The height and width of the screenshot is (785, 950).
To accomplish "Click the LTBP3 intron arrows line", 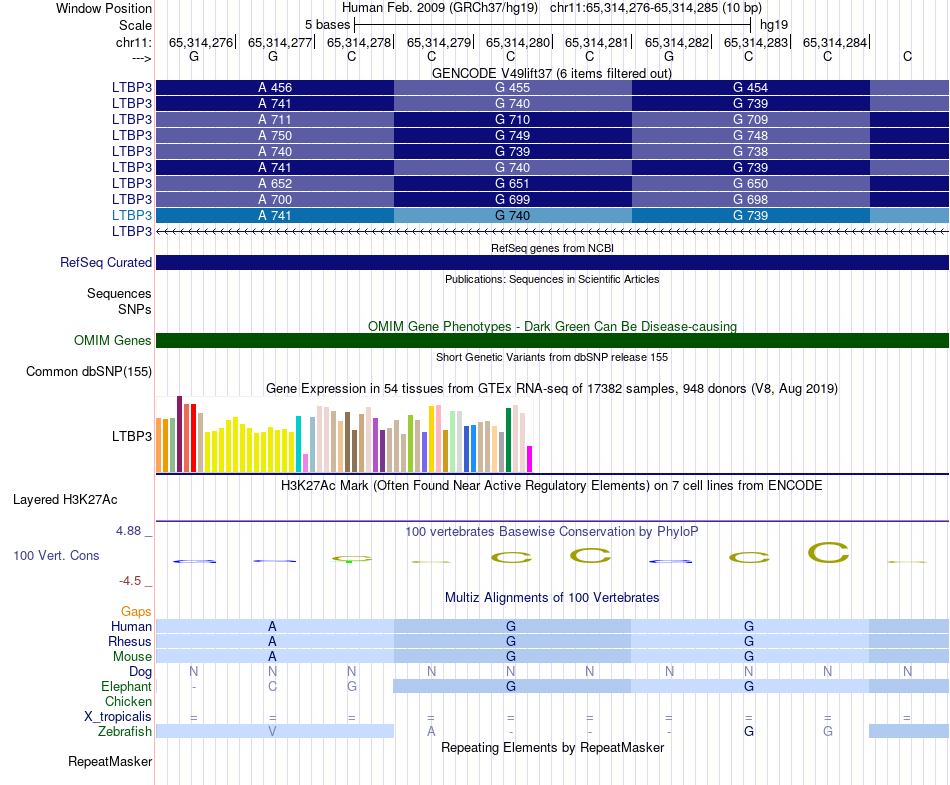I will click(x=552, y=231).
